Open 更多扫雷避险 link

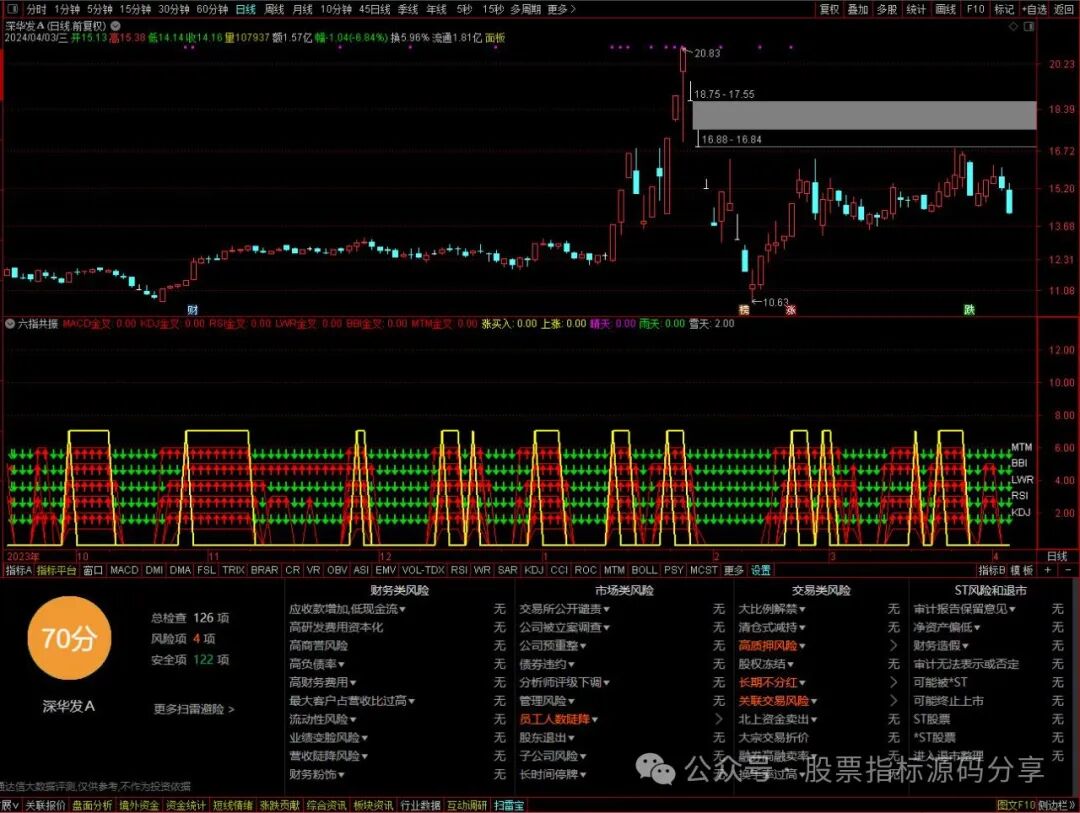point(194,709)
